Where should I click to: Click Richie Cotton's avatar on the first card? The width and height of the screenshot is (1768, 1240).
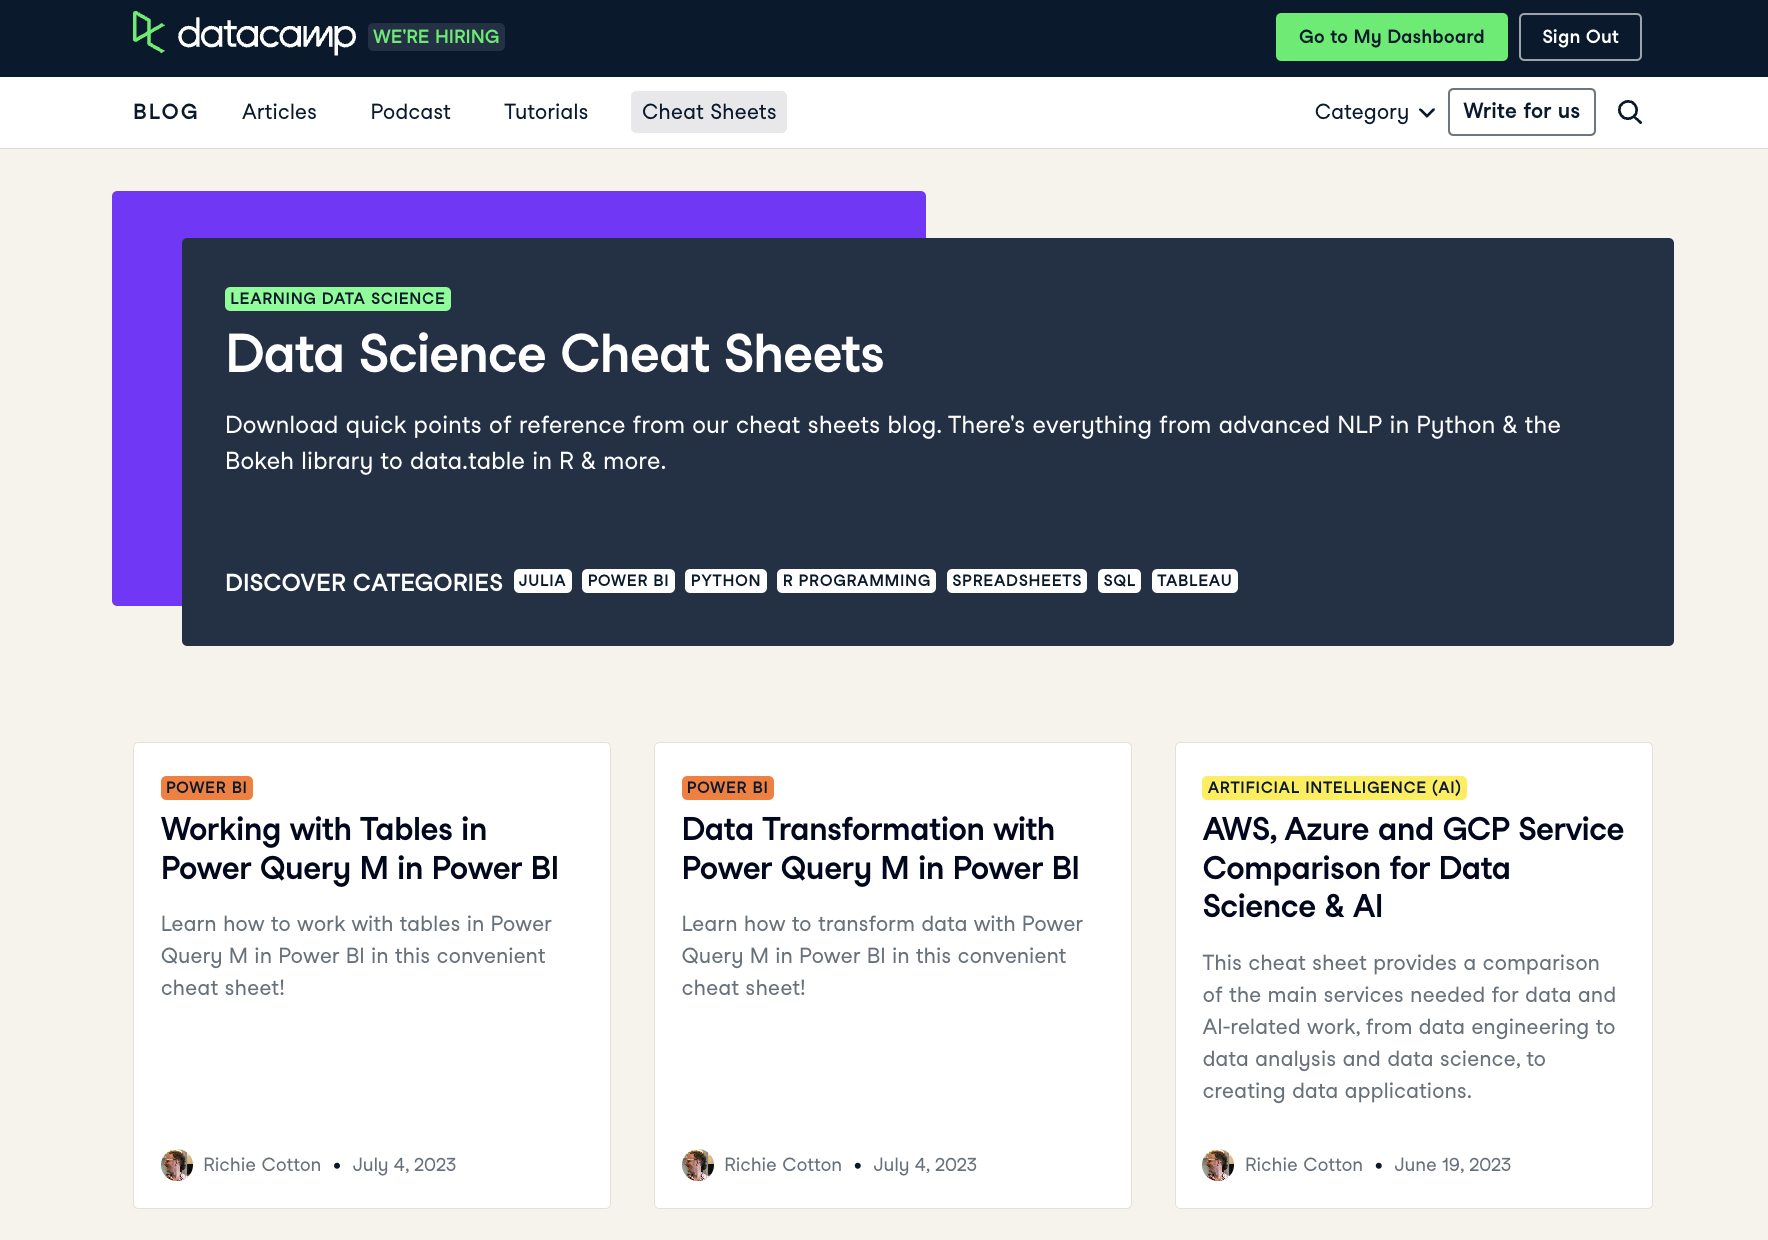tap(177, 1165)
